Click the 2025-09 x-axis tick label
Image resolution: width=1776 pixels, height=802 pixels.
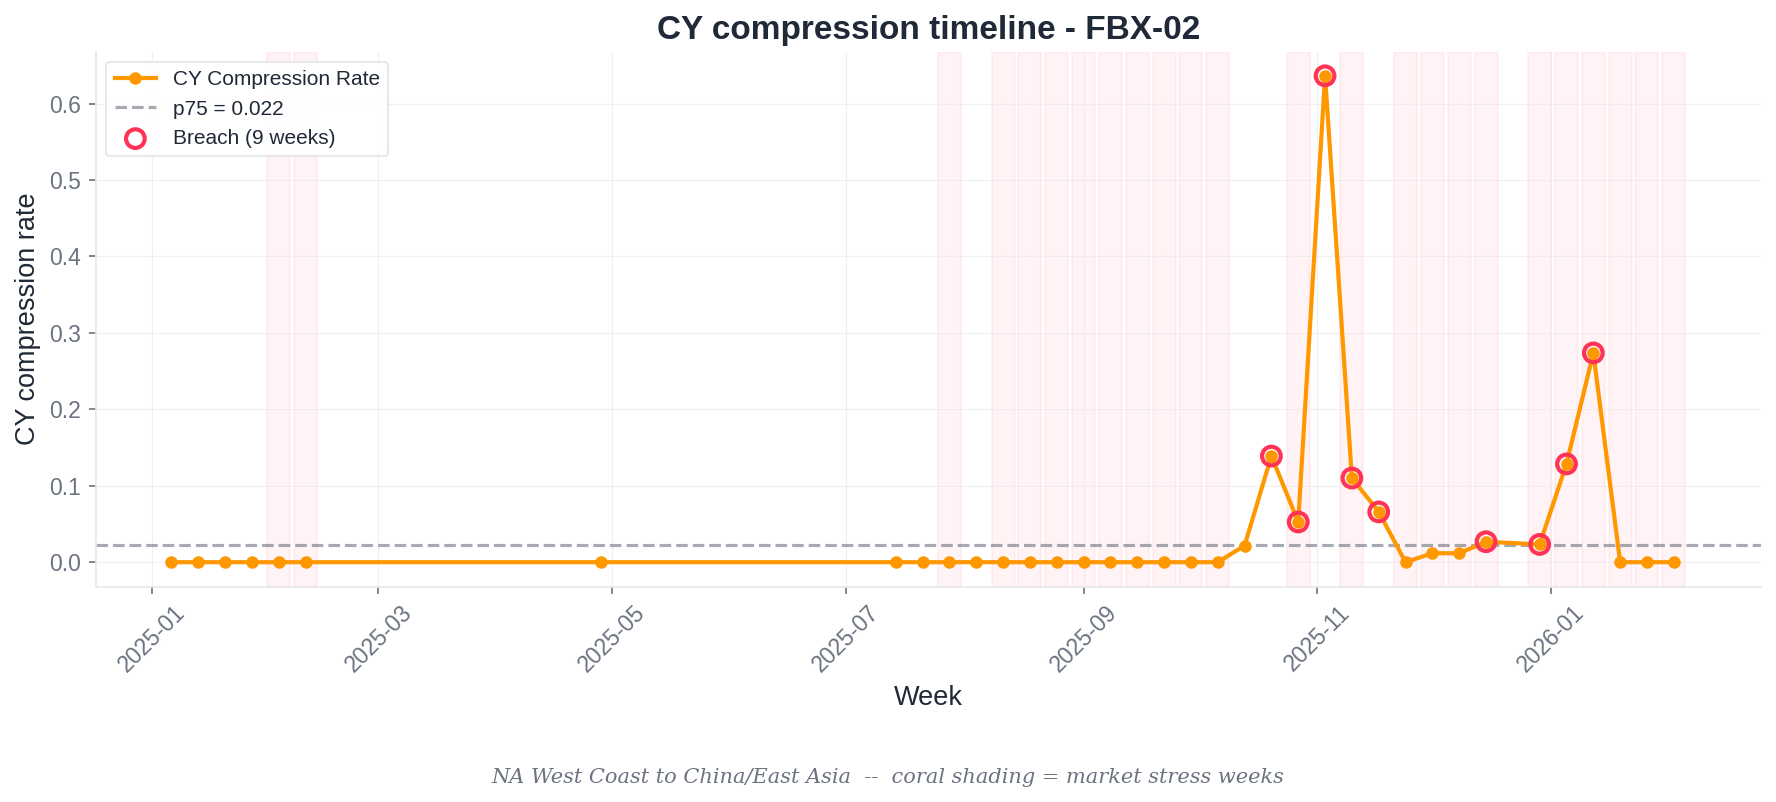[x=1081, y=639]
